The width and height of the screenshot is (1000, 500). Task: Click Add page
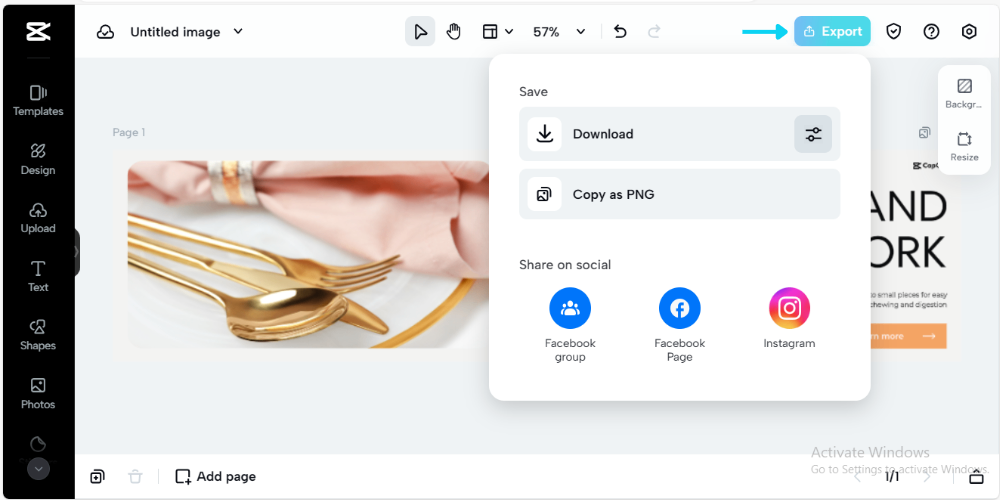216,476
